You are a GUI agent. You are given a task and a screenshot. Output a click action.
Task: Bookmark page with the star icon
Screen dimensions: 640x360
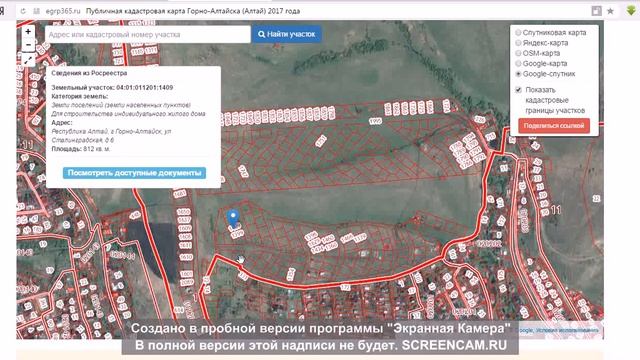[610, 11]
